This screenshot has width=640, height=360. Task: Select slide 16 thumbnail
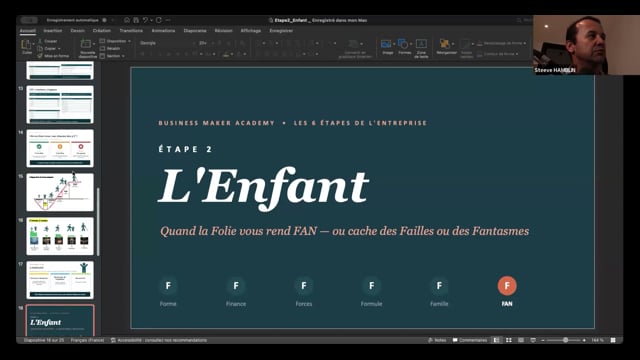[60, 236]
